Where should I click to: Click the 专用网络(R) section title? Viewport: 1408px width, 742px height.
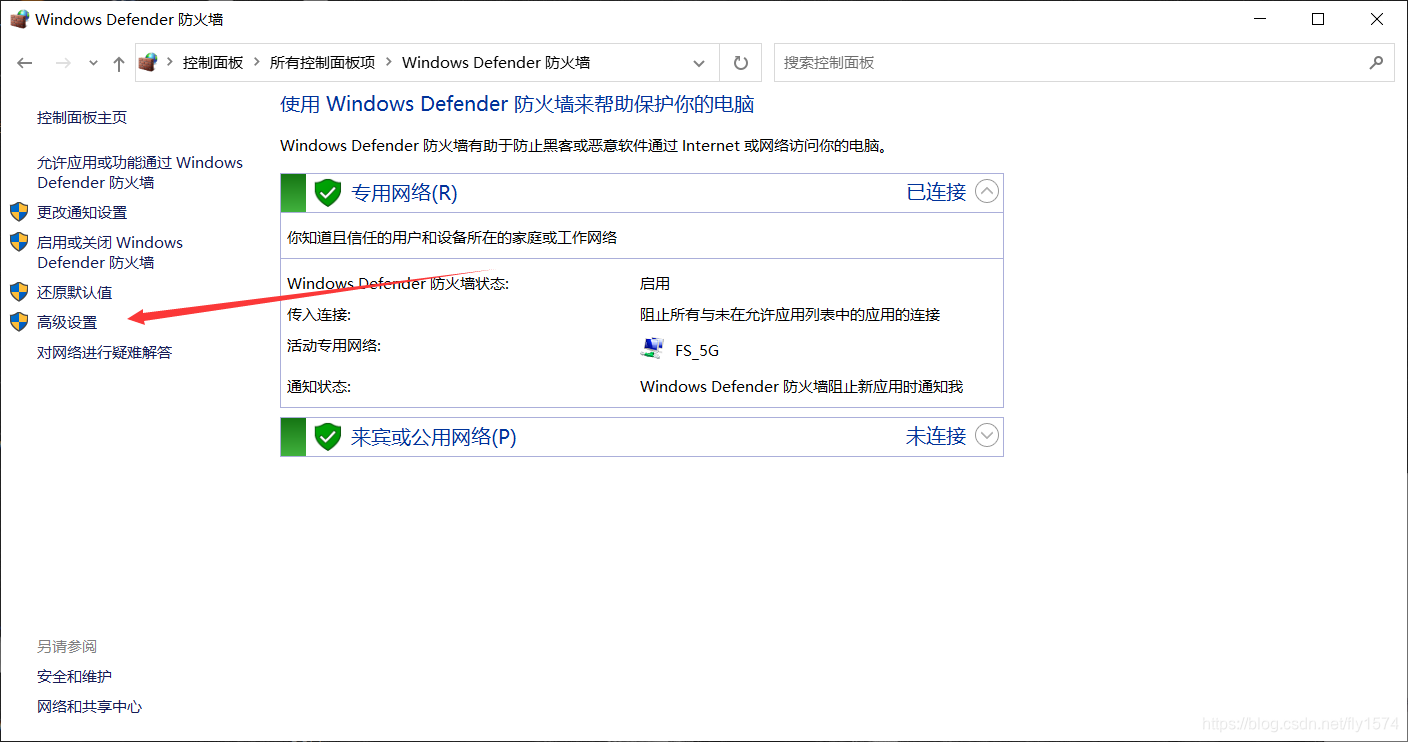pos(404,193)
